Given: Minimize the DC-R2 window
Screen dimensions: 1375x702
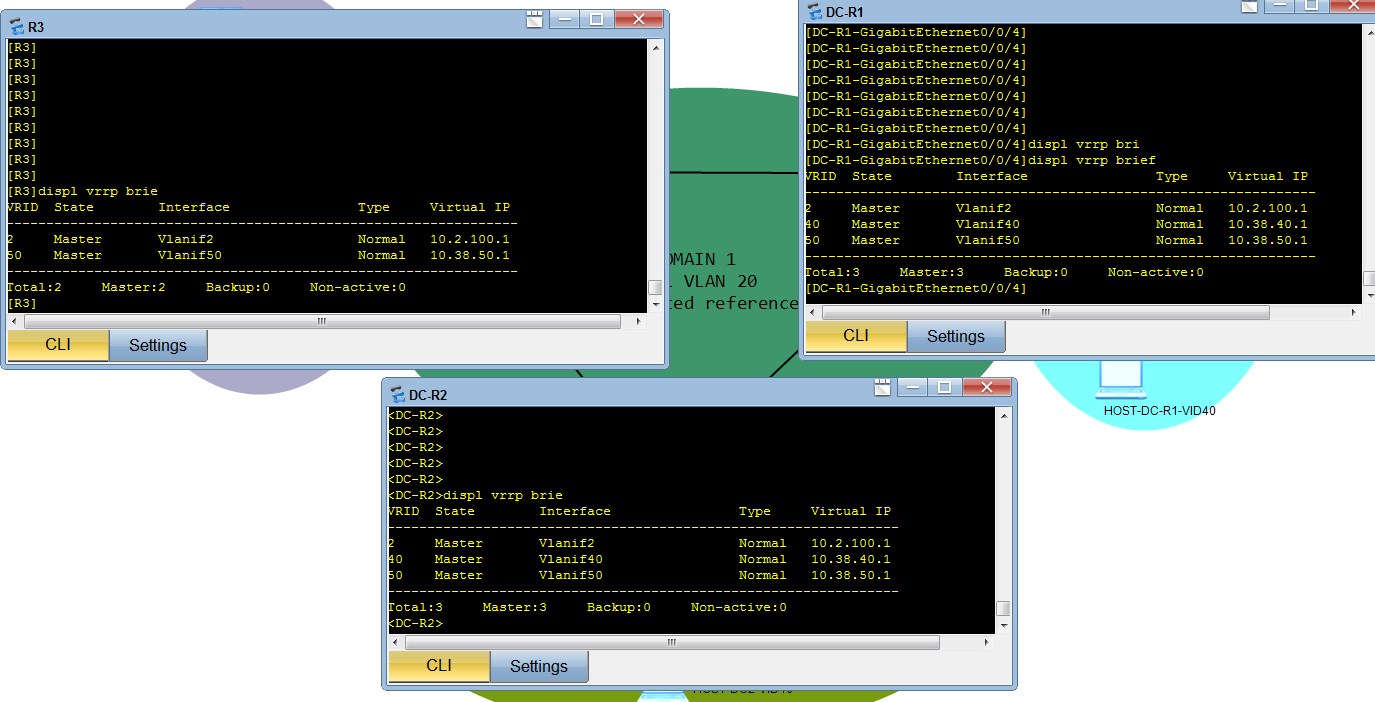Looking at the screenshot, I should (x=913, y=386).
